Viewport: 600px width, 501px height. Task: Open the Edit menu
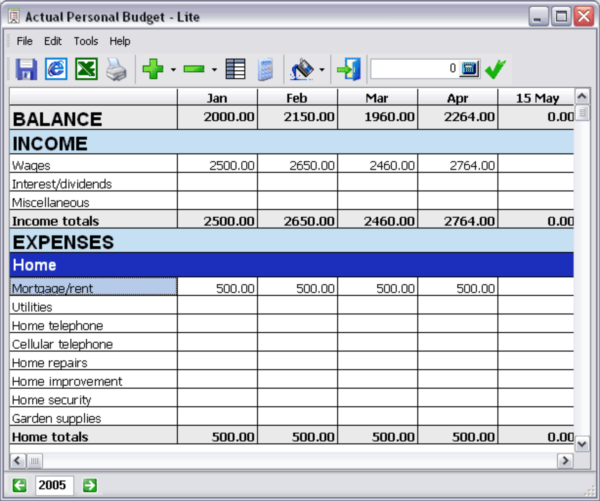[53, 41]
